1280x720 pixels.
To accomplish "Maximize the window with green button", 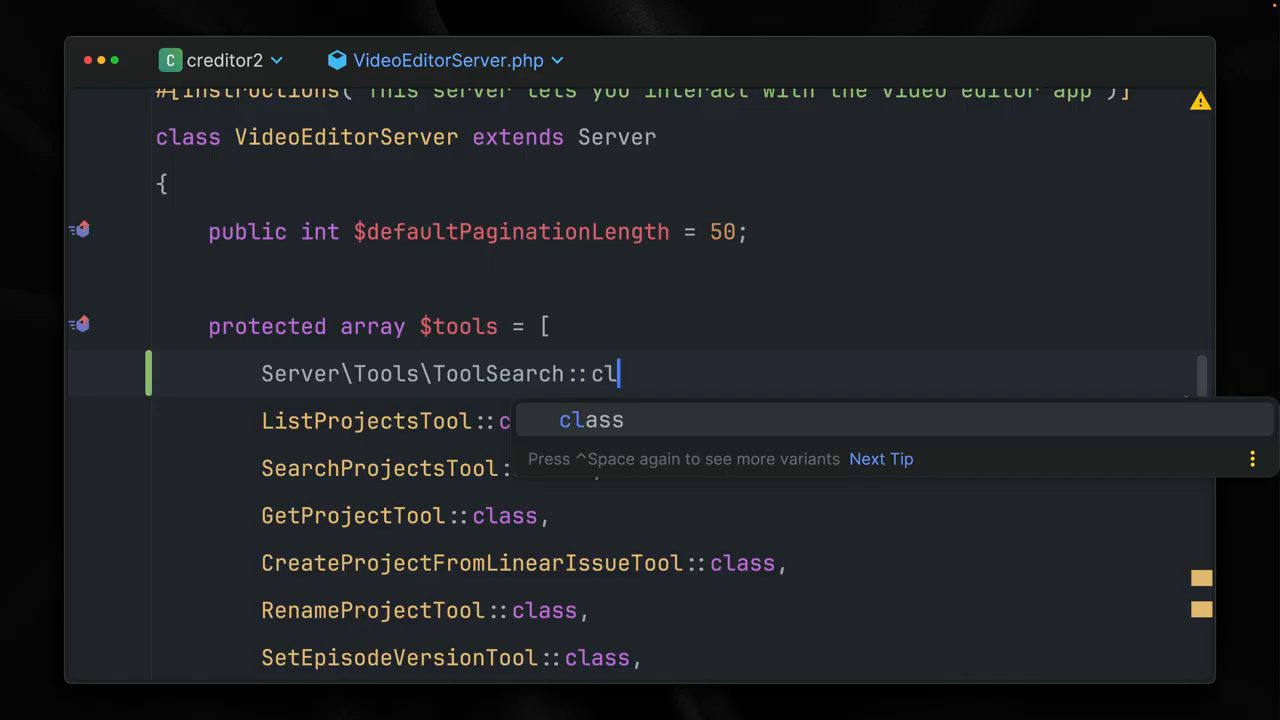I will (x=115, y=61).
